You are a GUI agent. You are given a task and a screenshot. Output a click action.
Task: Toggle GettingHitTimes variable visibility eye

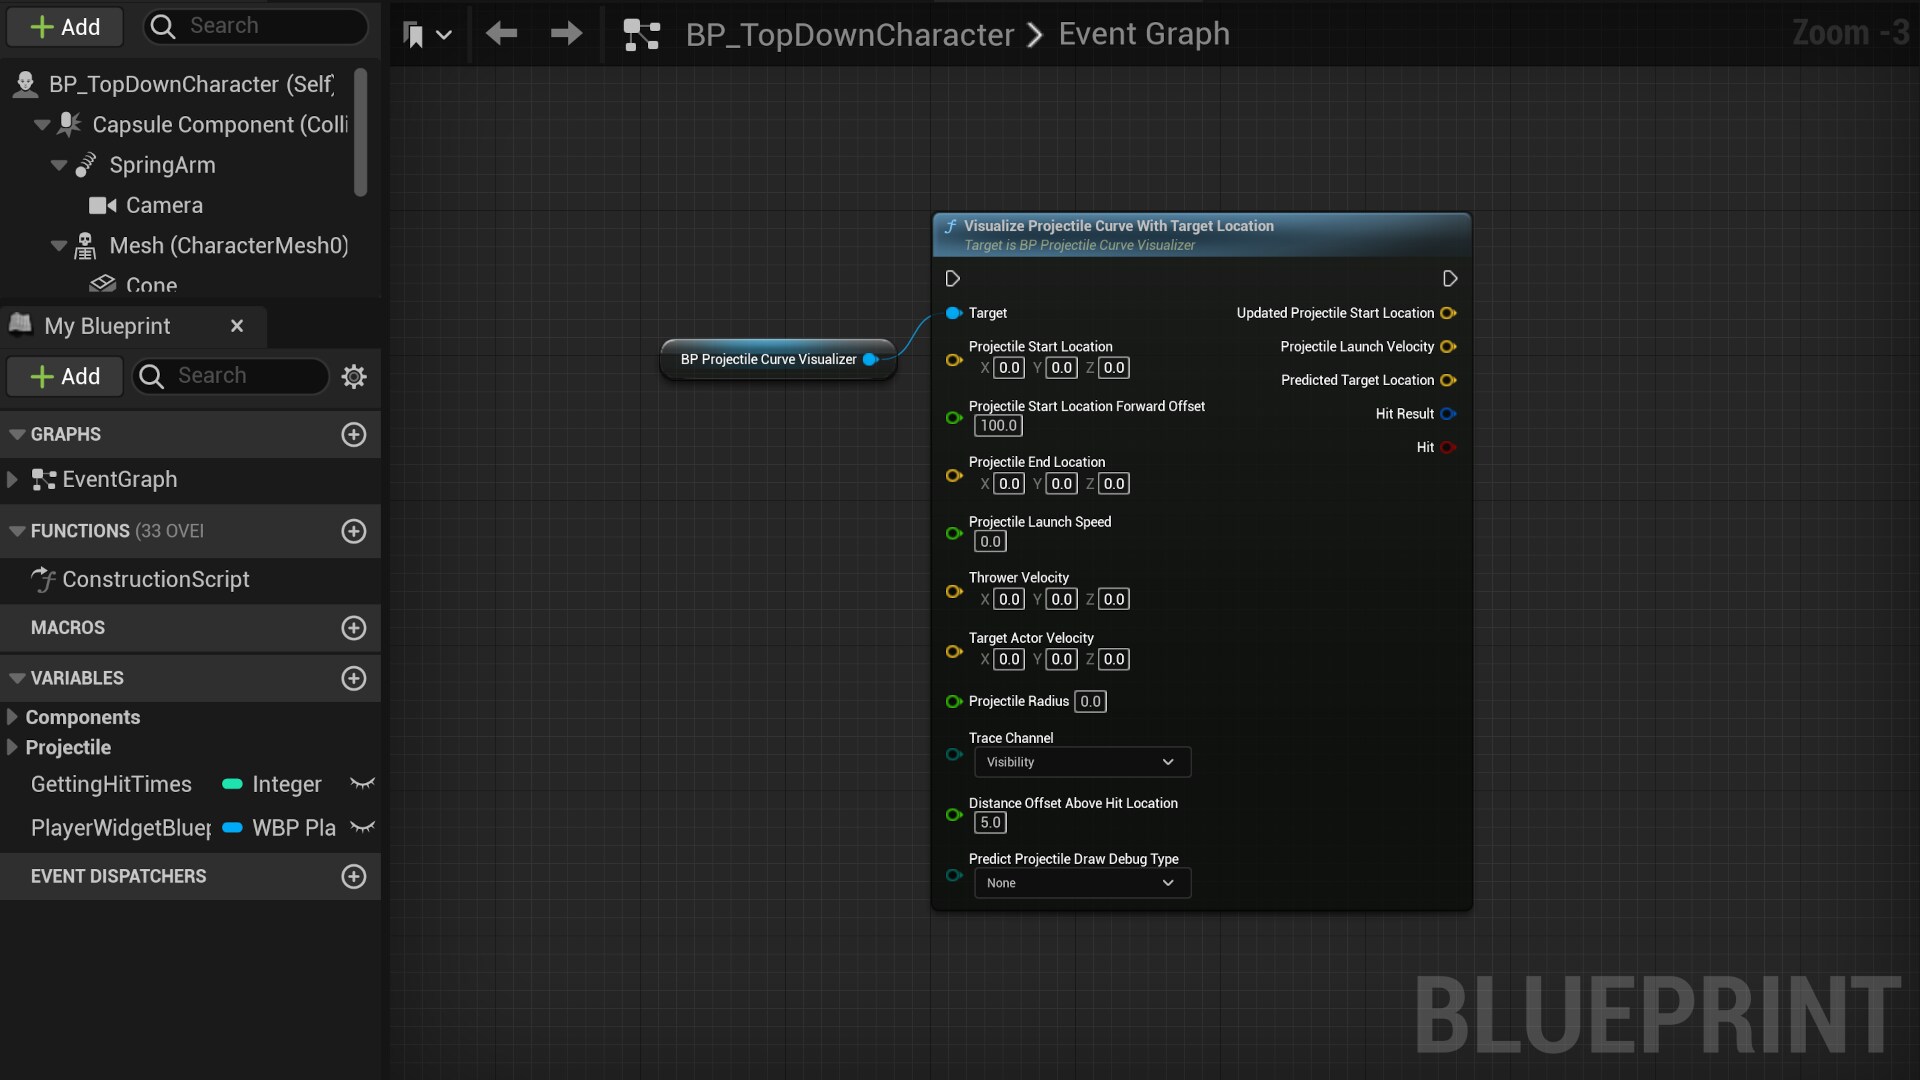pyautogui.click(x=362, y=784)
